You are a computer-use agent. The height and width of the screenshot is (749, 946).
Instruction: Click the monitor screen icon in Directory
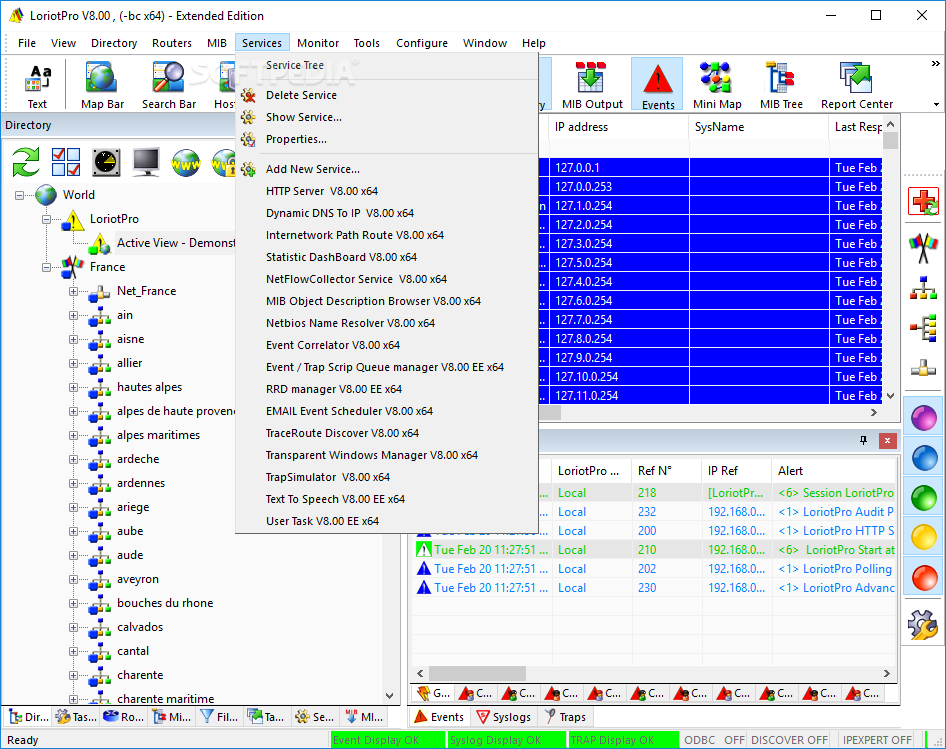(x=146, y=162)
